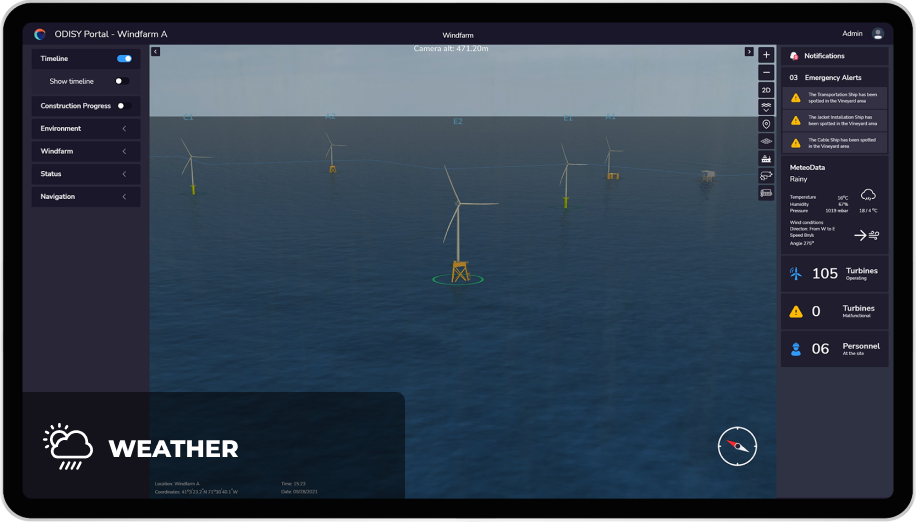Turn off the Timeline toggle
916x522 pixels.
[x=124, y=59]
